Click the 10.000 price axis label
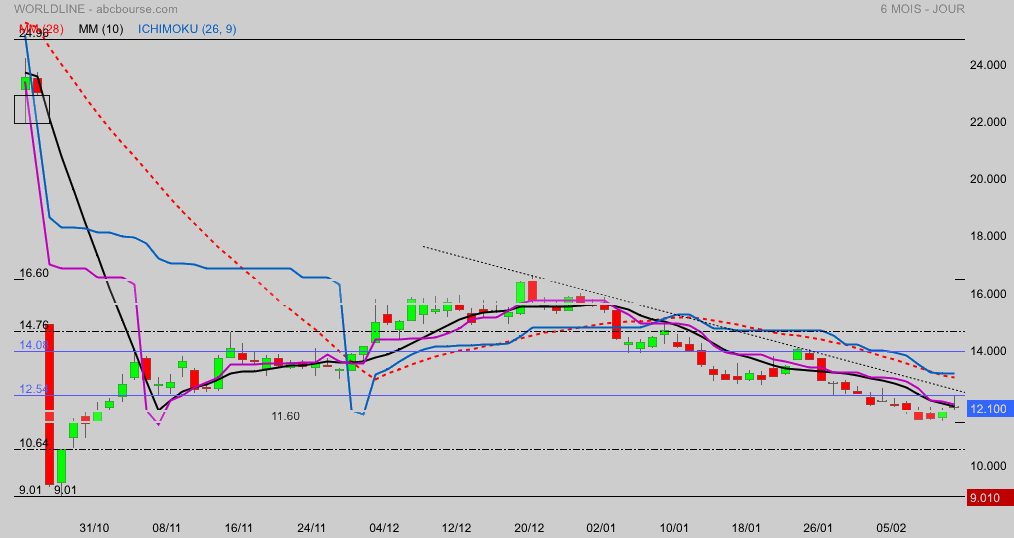This screenshot has width=1014, height=538. 988,466
